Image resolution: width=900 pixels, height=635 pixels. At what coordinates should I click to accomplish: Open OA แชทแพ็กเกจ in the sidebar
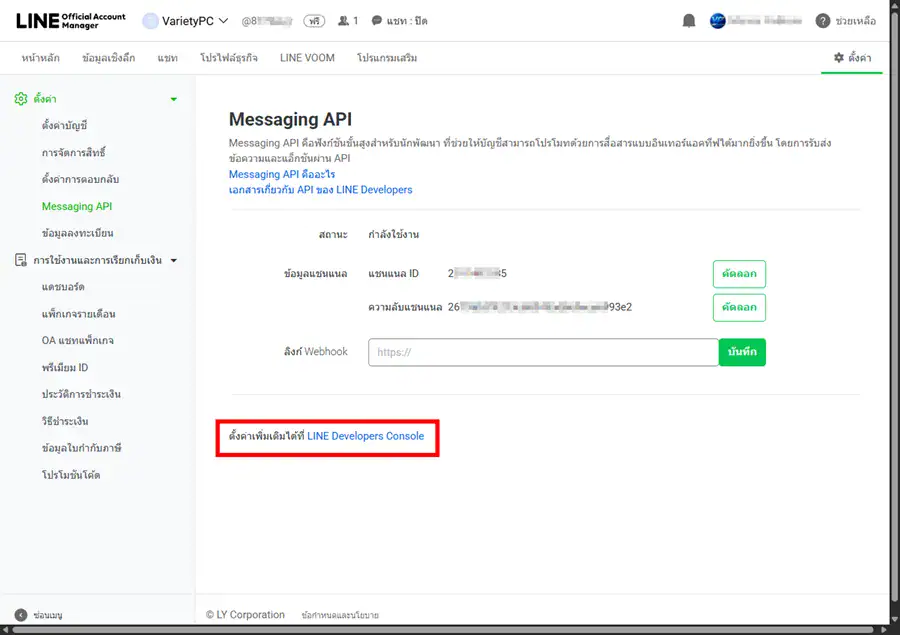pos(77,340)
